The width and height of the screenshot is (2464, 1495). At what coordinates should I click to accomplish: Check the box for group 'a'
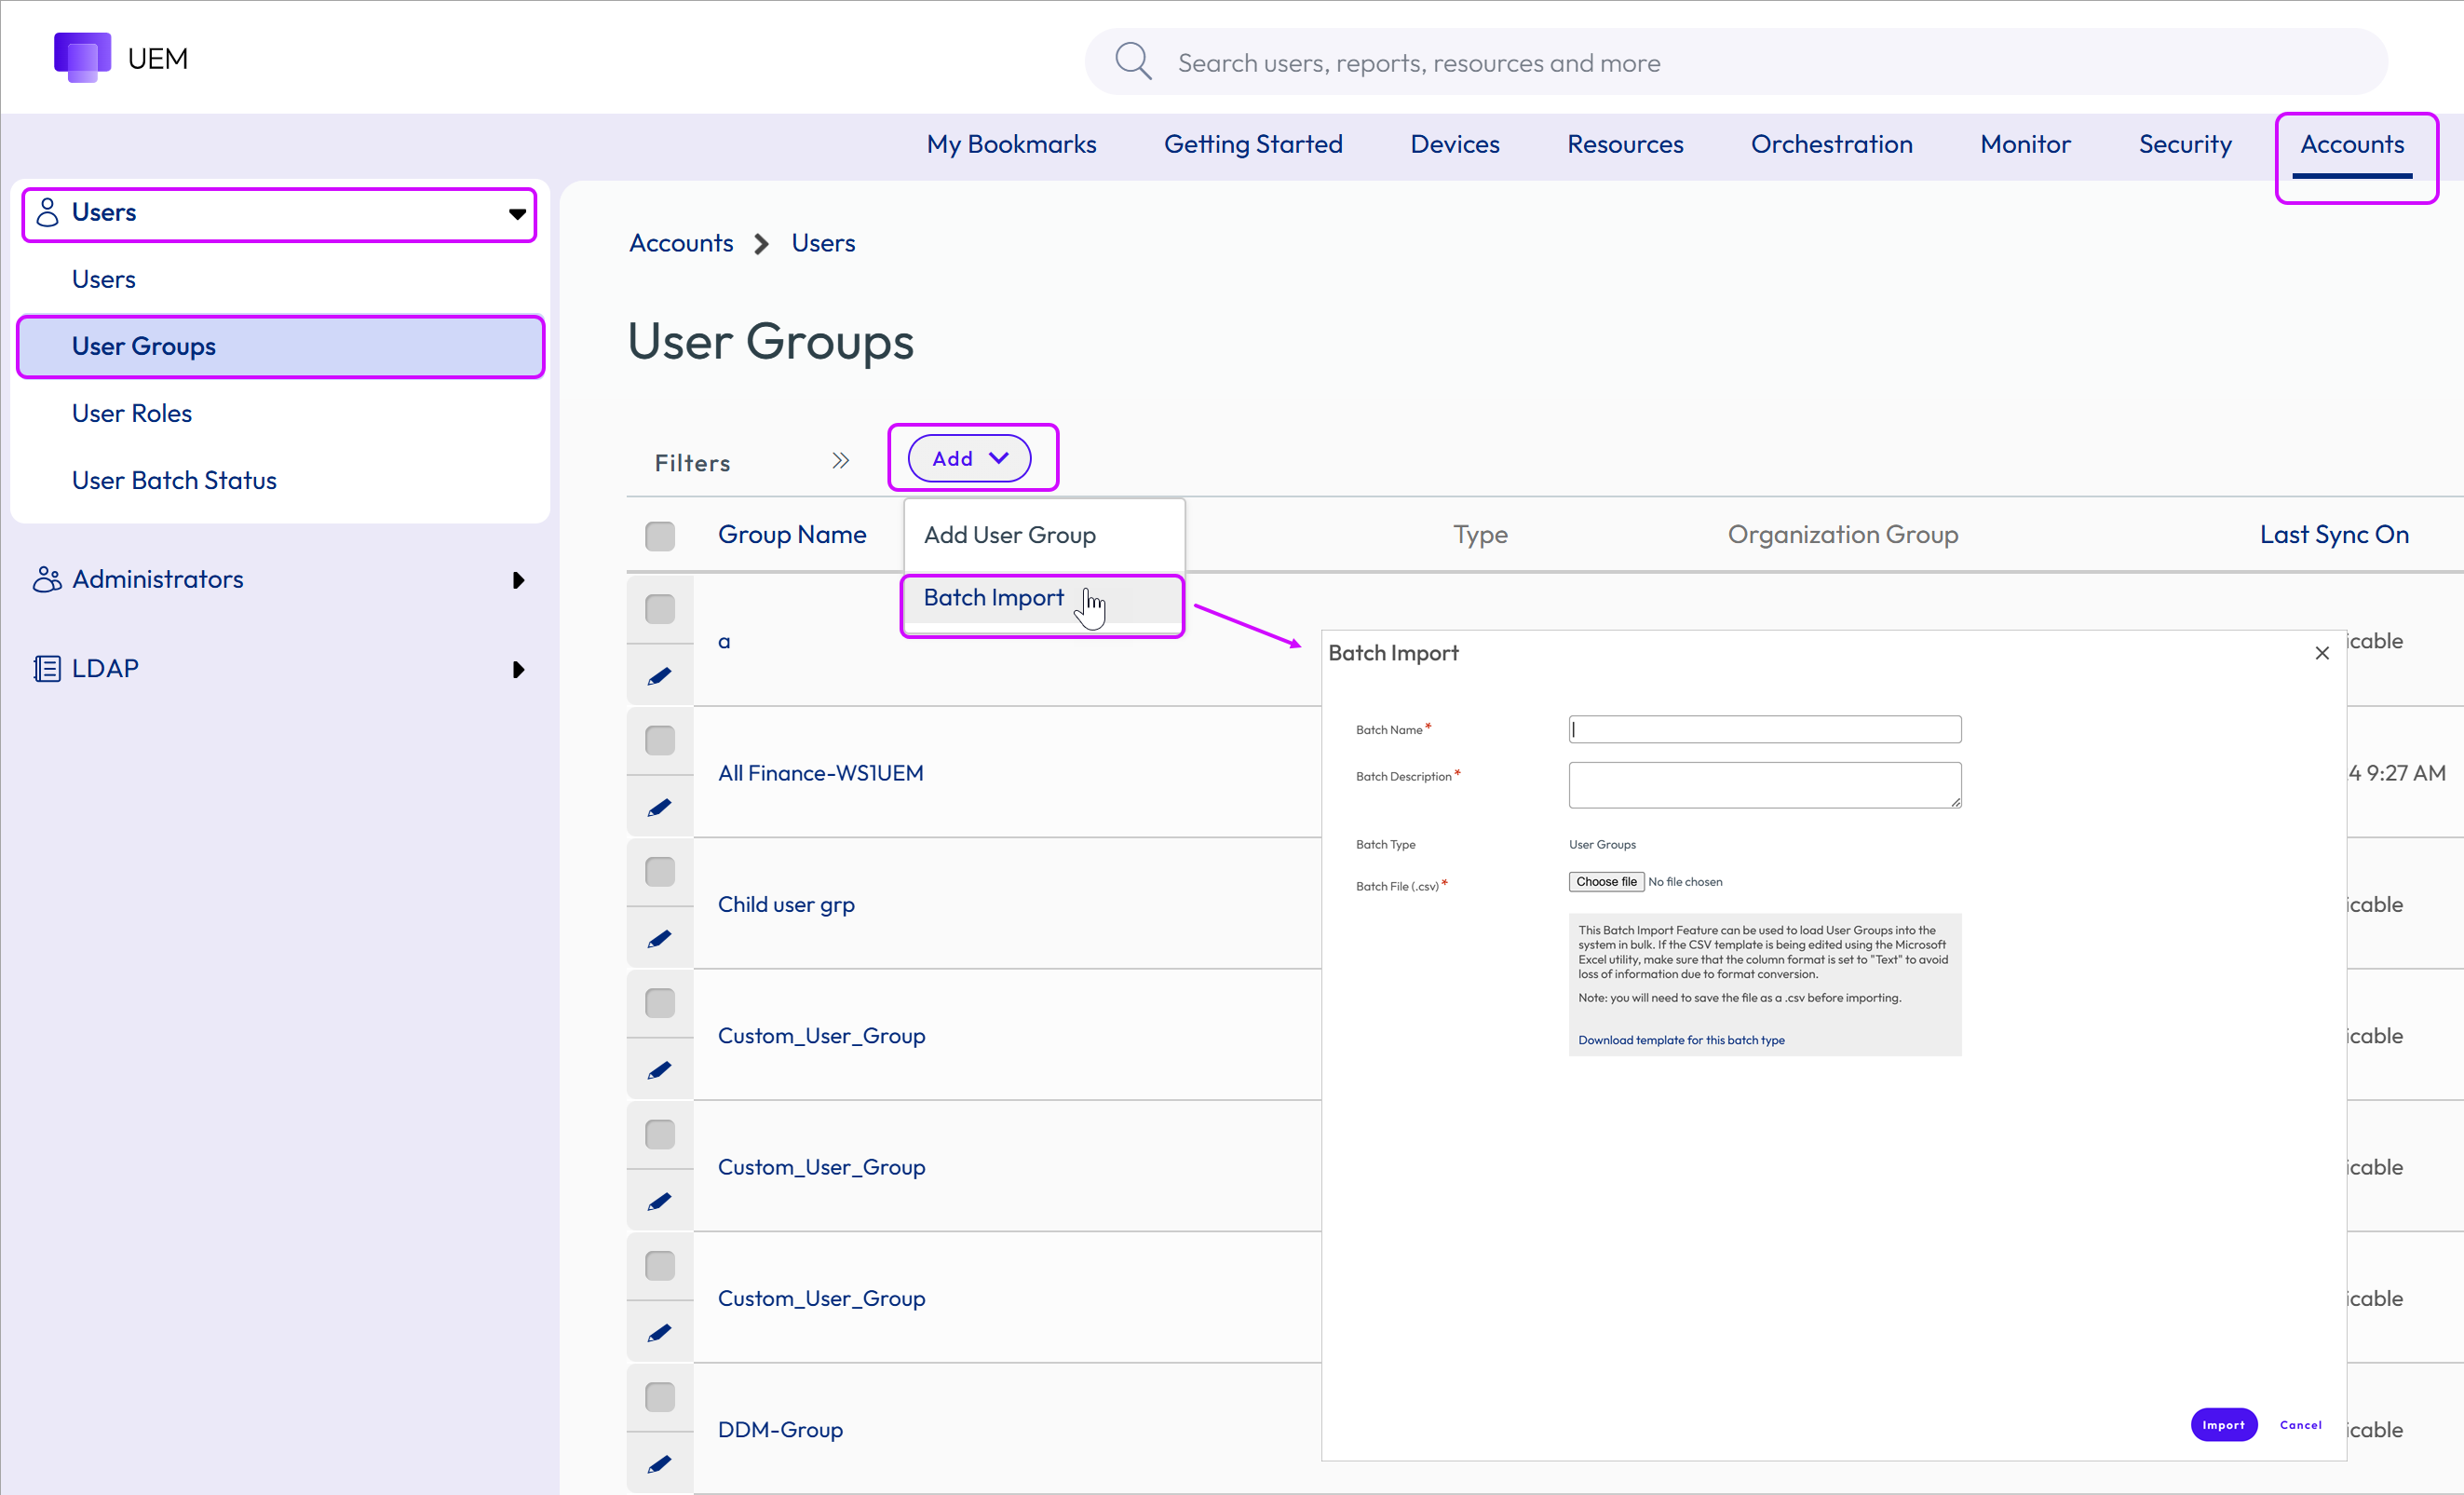coord(660,609)
